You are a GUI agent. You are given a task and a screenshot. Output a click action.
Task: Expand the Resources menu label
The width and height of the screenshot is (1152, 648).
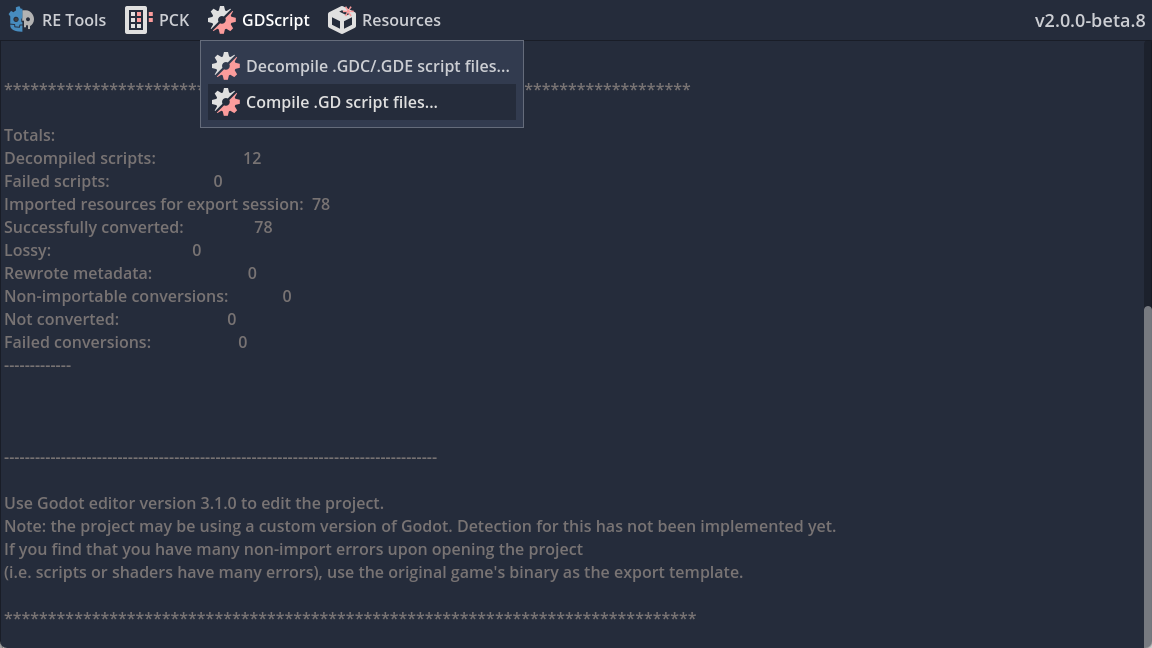click(401, 20)
